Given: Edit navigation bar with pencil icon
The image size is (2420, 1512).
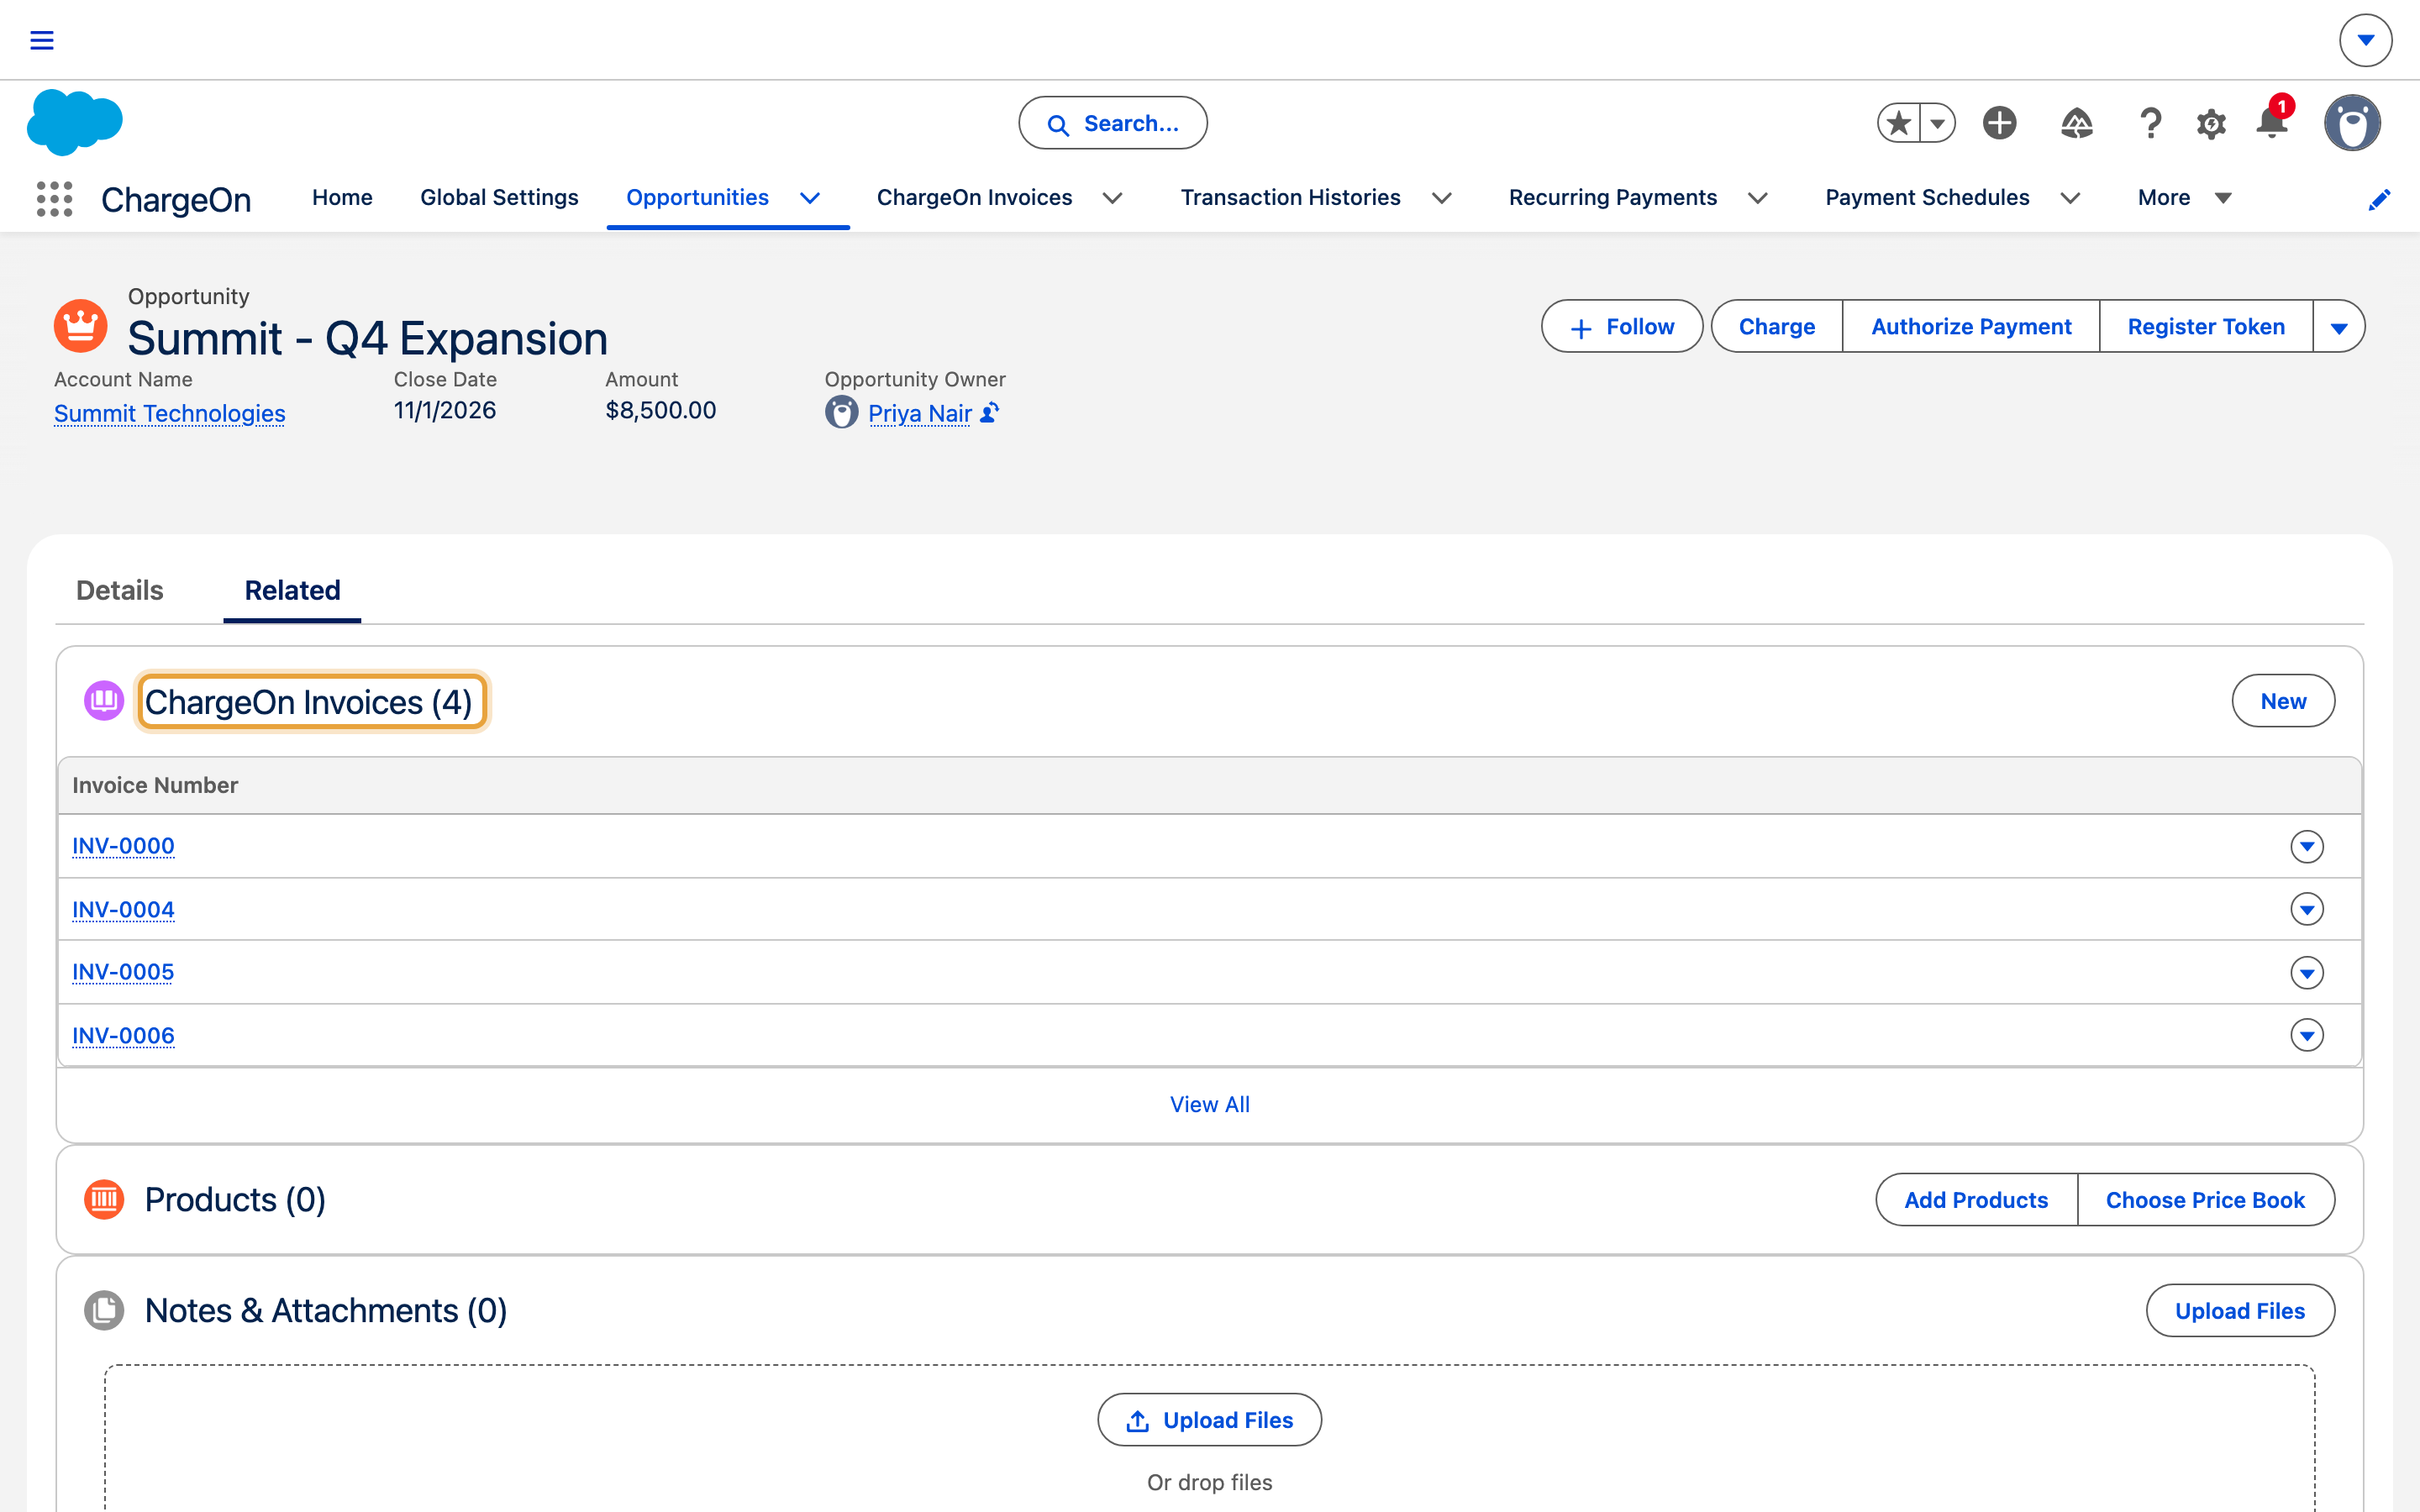Looking at the screenshot, I should [2379, 200].
